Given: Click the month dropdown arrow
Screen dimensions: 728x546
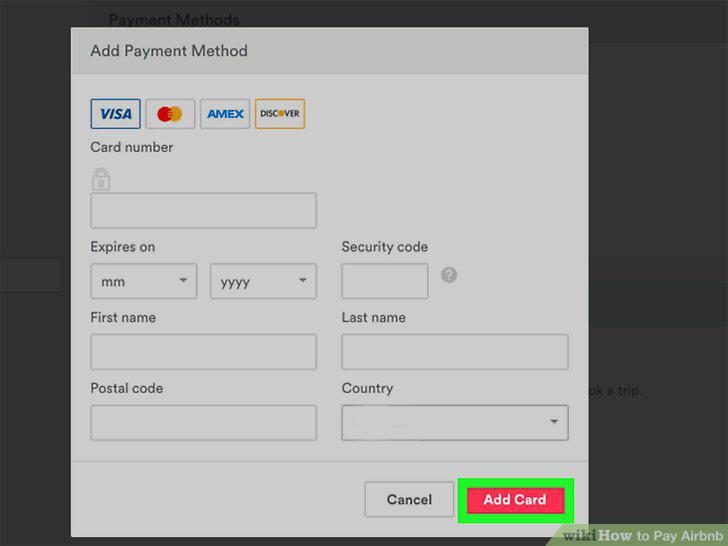Looking at the screenshot, I should [183, 280].
